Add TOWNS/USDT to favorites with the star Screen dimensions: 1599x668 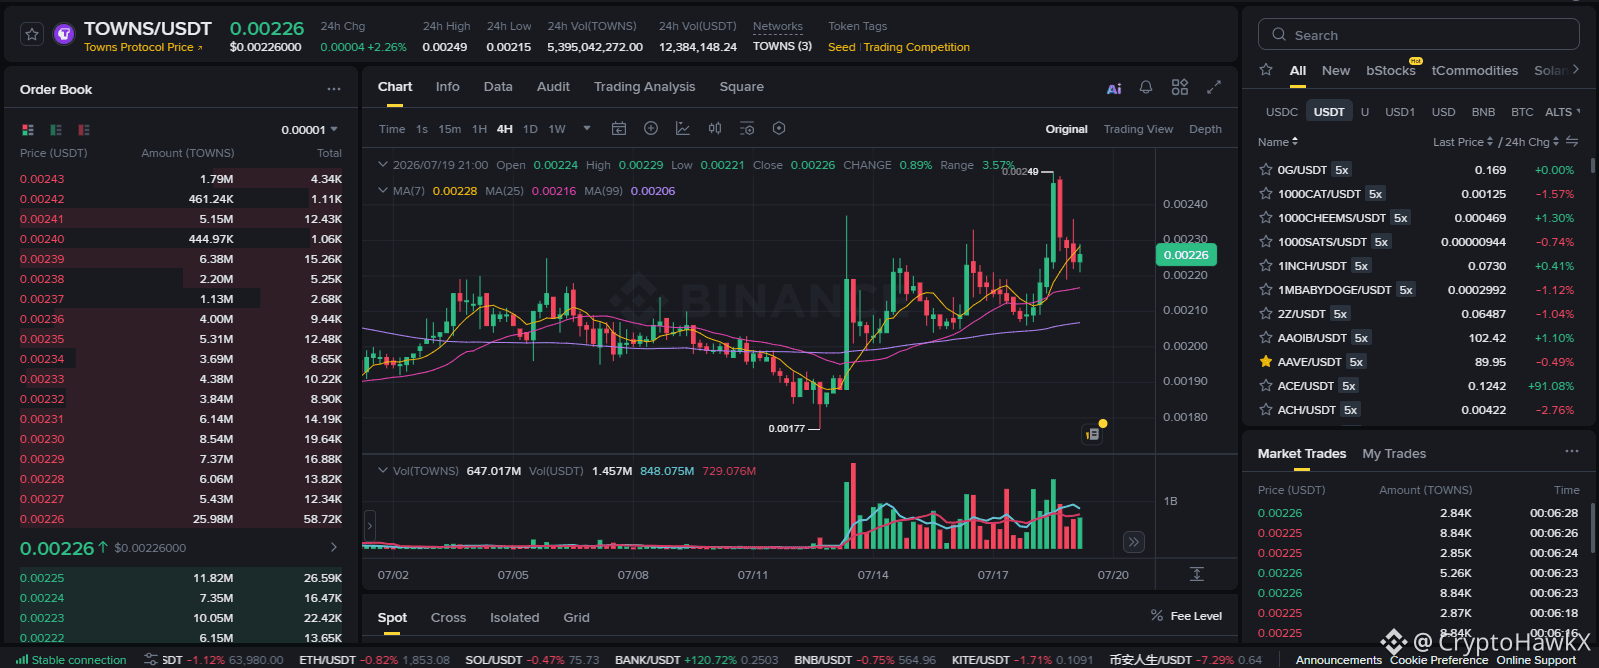32,35
